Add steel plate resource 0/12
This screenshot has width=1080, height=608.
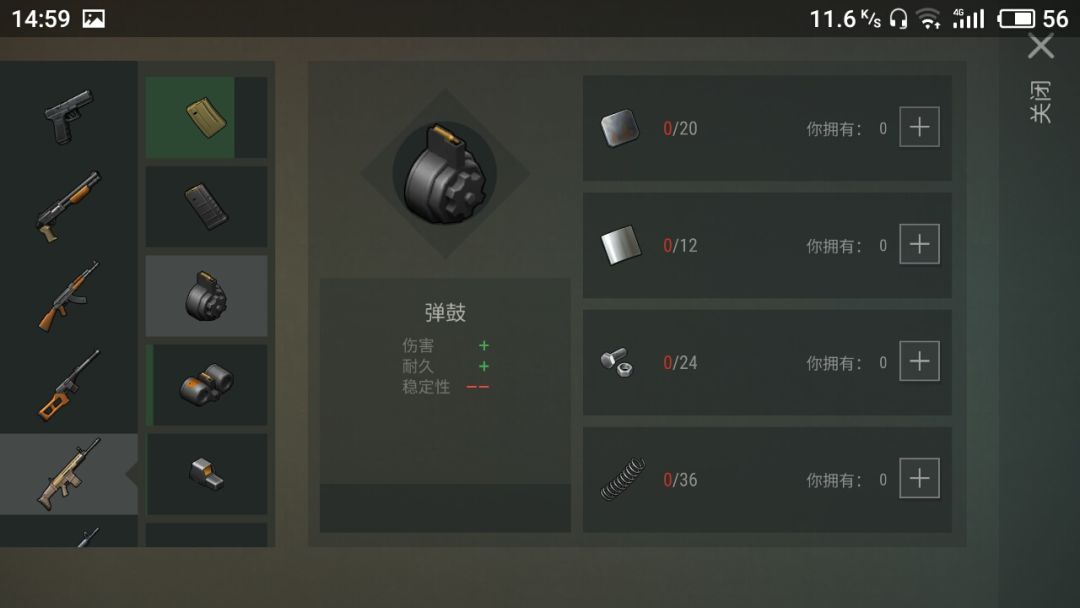pos(920,244)
